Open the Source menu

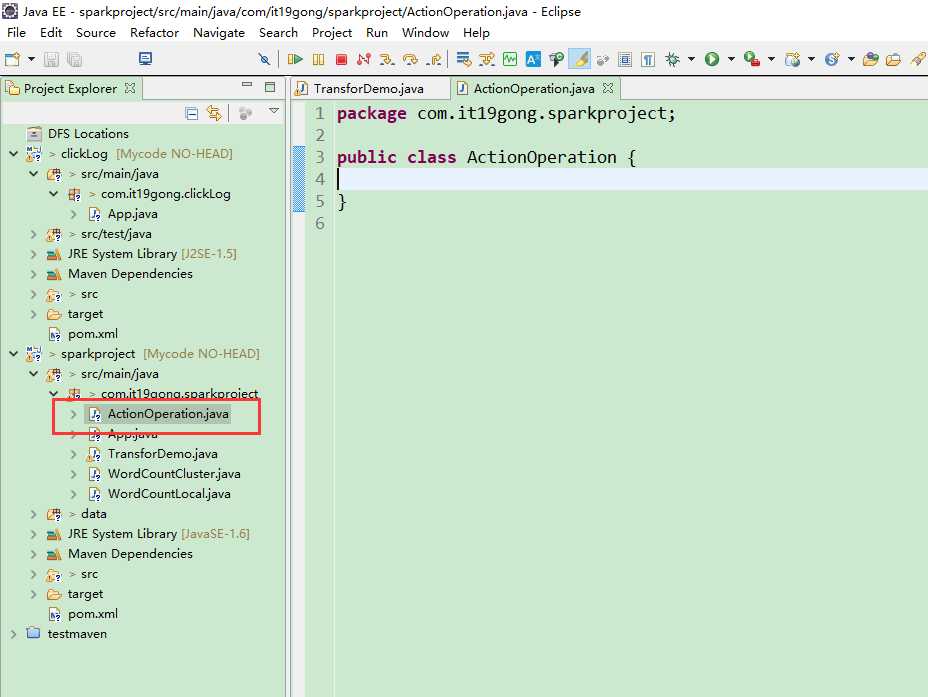96,33
